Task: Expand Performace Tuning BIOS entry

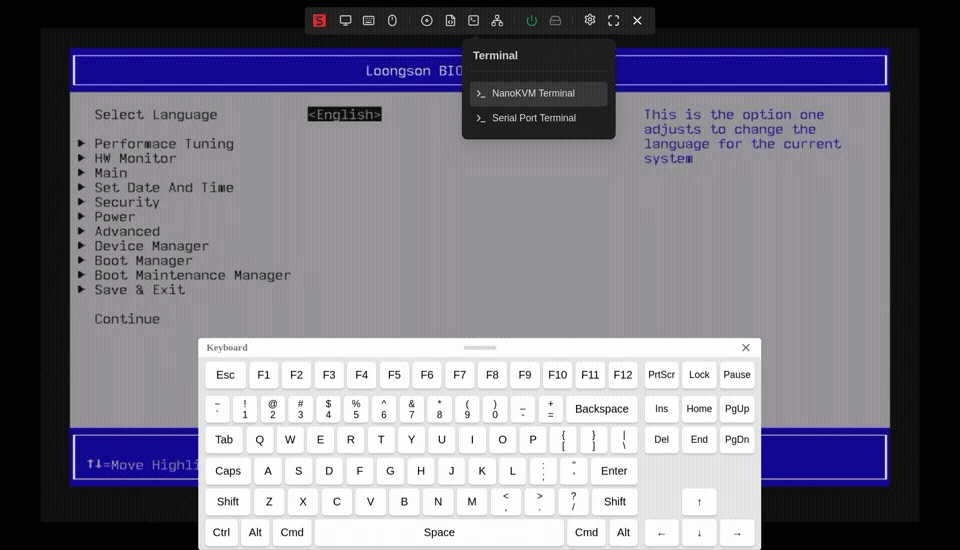Action: pos(164,144)
